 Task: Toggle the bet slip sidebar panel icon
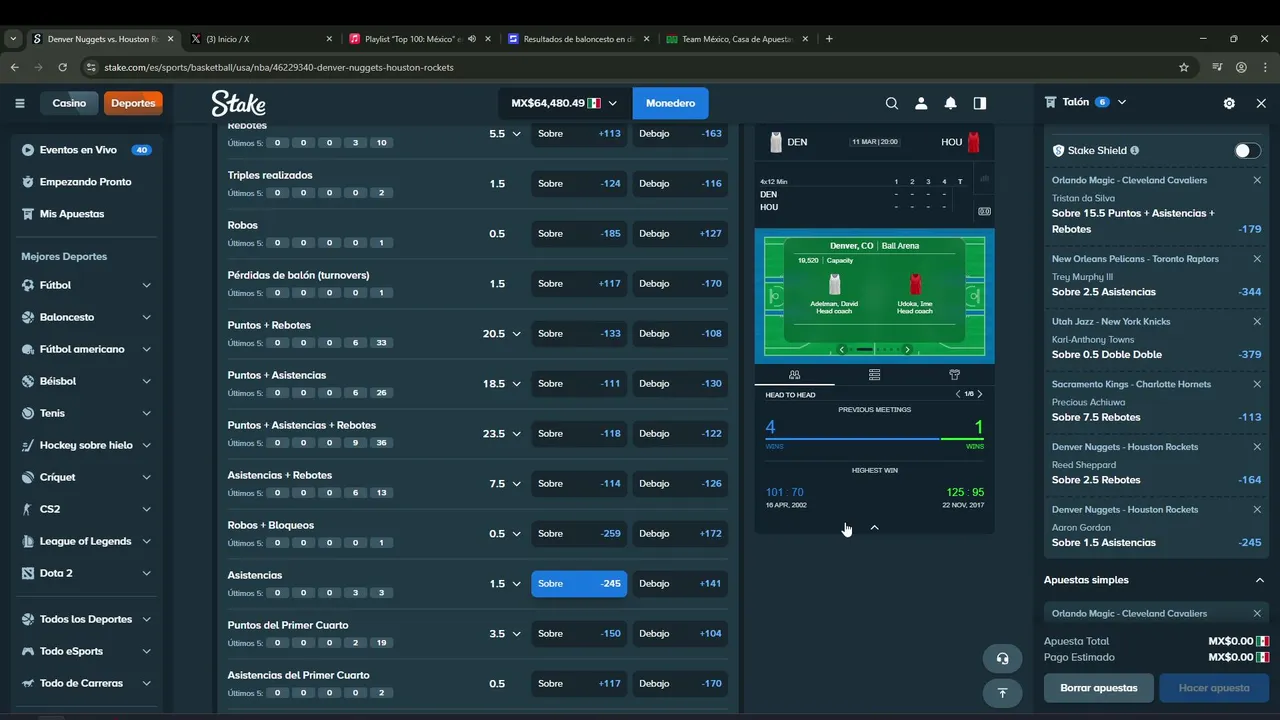pyautogui.click(x=980, y=103)
